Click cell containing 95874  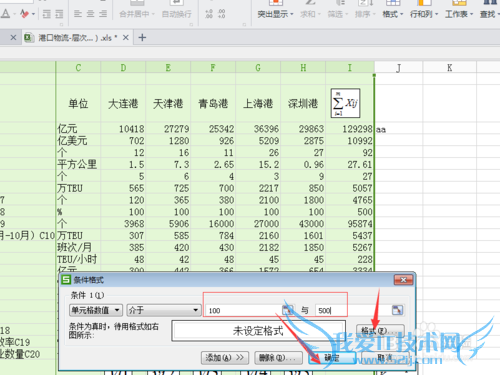coord(350,224)
